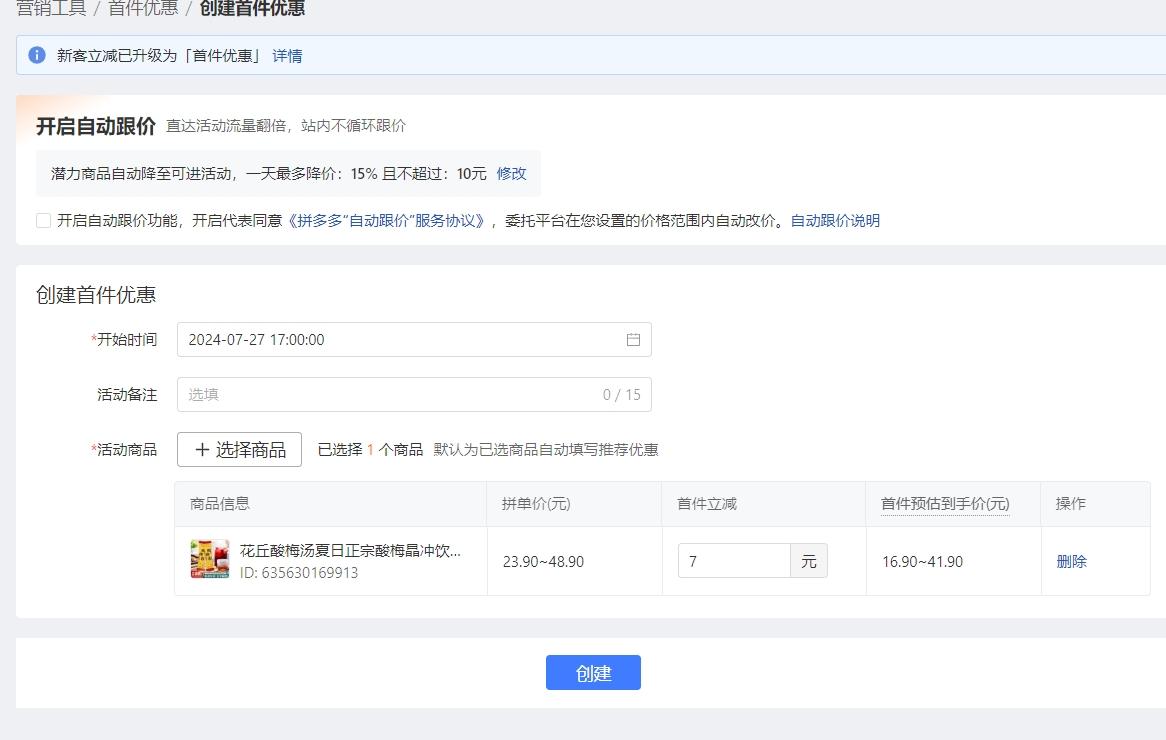Click the 元 unit label beside the discount input
The width and height of the screenshot is (1166, 740).
pos(808,561)
